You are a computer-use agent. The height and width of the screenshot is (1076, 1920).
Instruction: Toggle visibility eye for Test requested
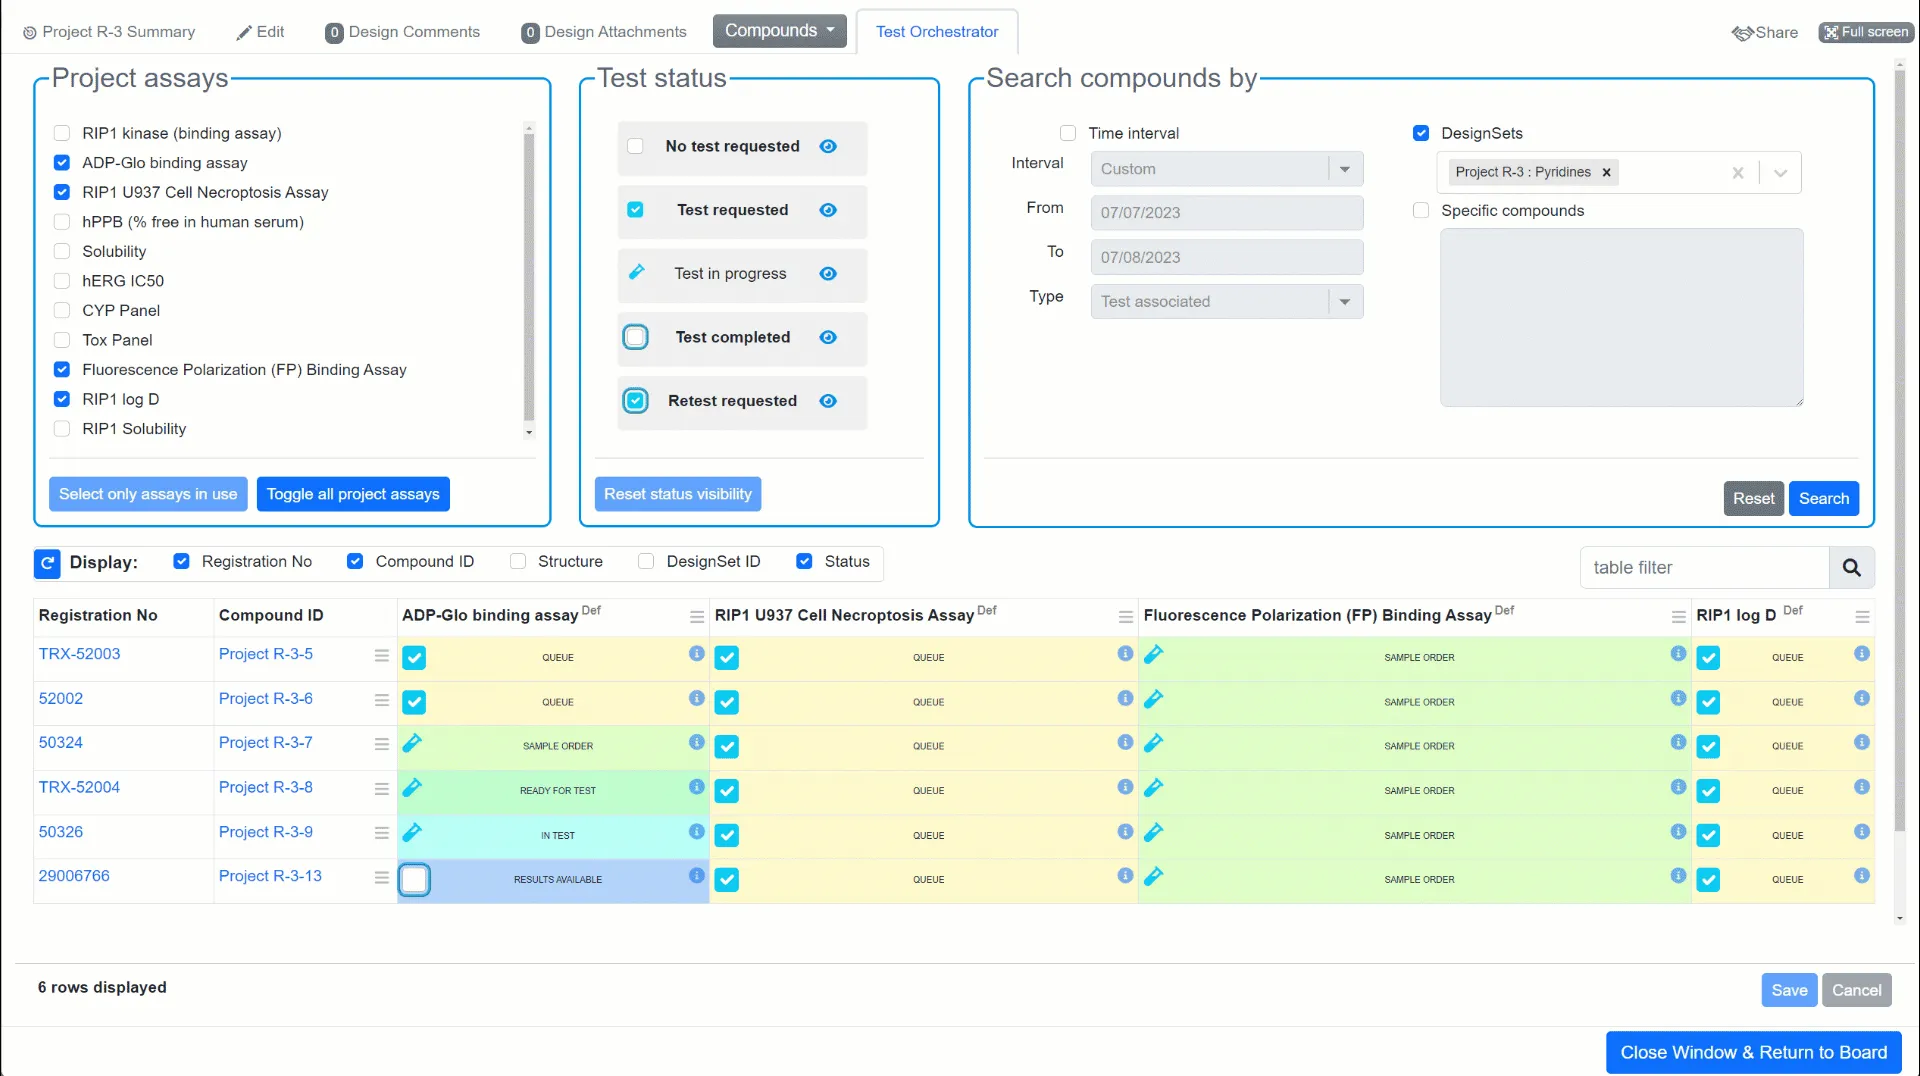(828, 210)
